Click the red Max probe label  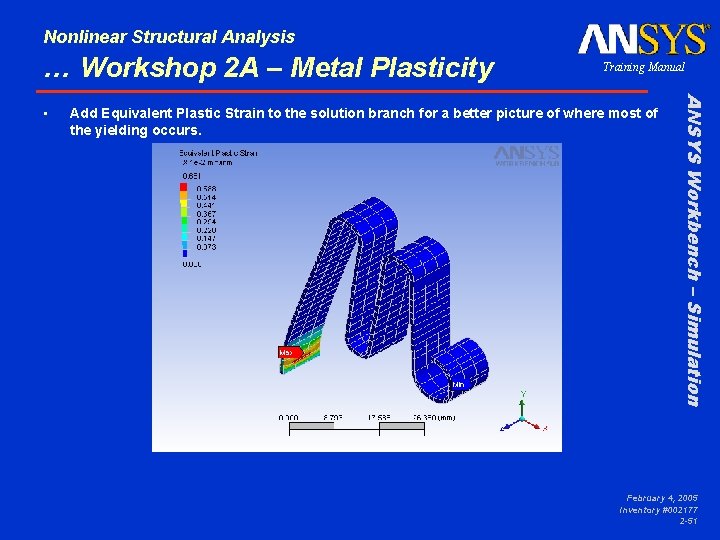[x=290, y=352]
